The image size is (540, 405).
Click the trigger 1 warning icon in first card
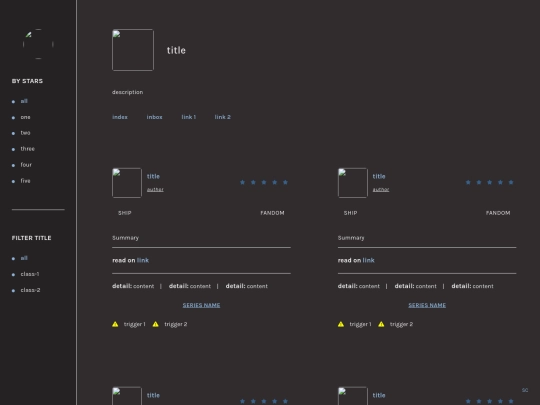click(x=115, y=324)
